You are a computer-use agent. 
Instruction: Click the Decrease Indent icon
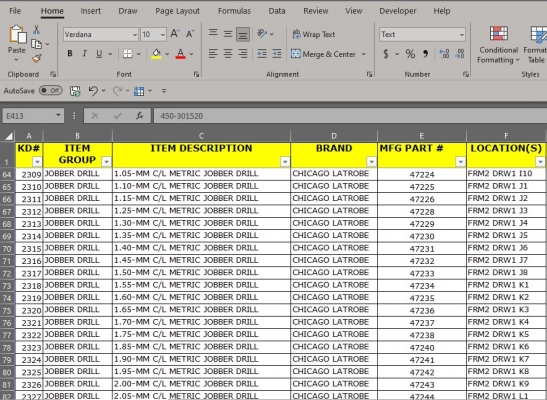pos(262,54)
